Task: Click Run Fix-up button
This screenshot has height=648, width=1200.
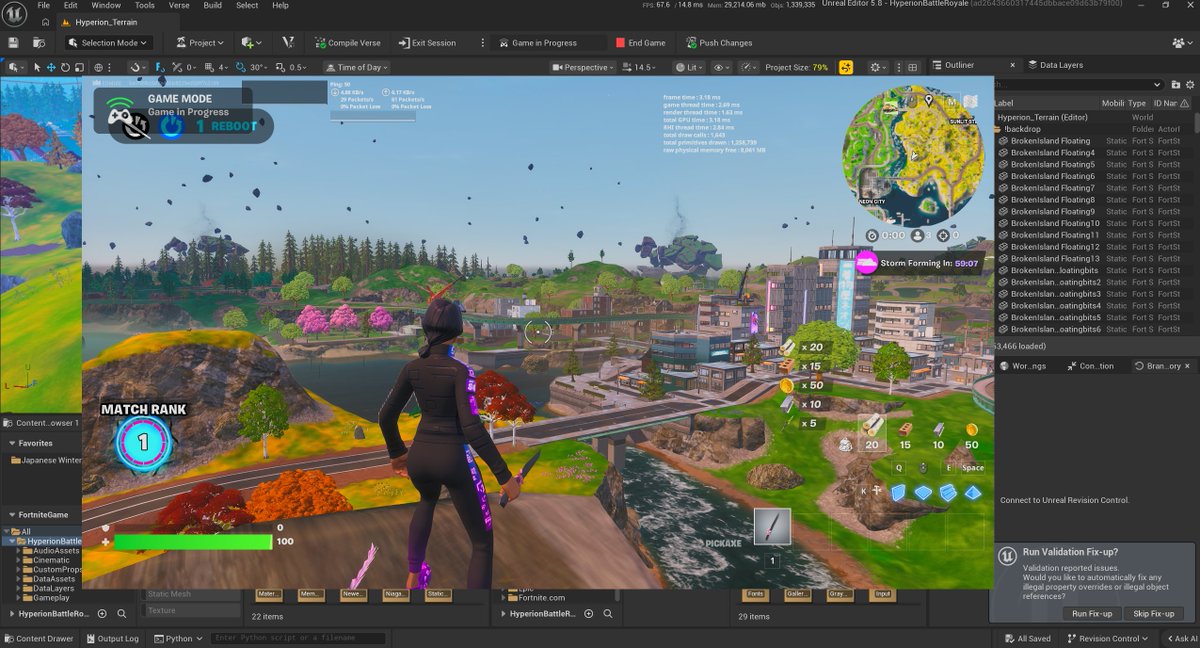Action: pyautogui.click(x=1092, y=613)
